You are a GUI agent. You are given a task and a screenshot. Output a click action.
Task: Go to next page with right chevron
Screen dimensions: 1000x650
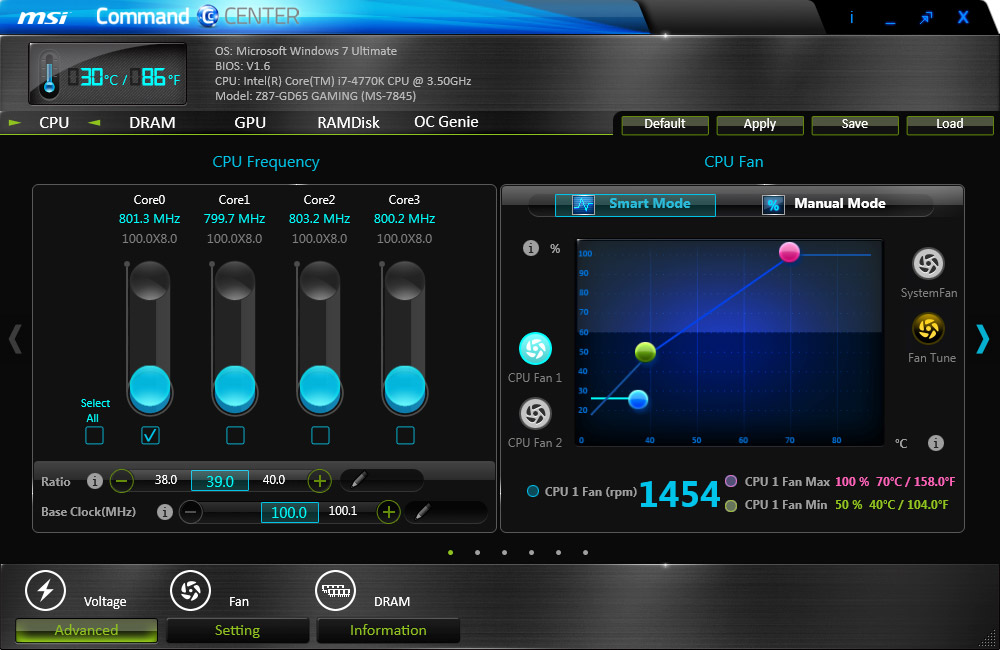click(982, 339)
